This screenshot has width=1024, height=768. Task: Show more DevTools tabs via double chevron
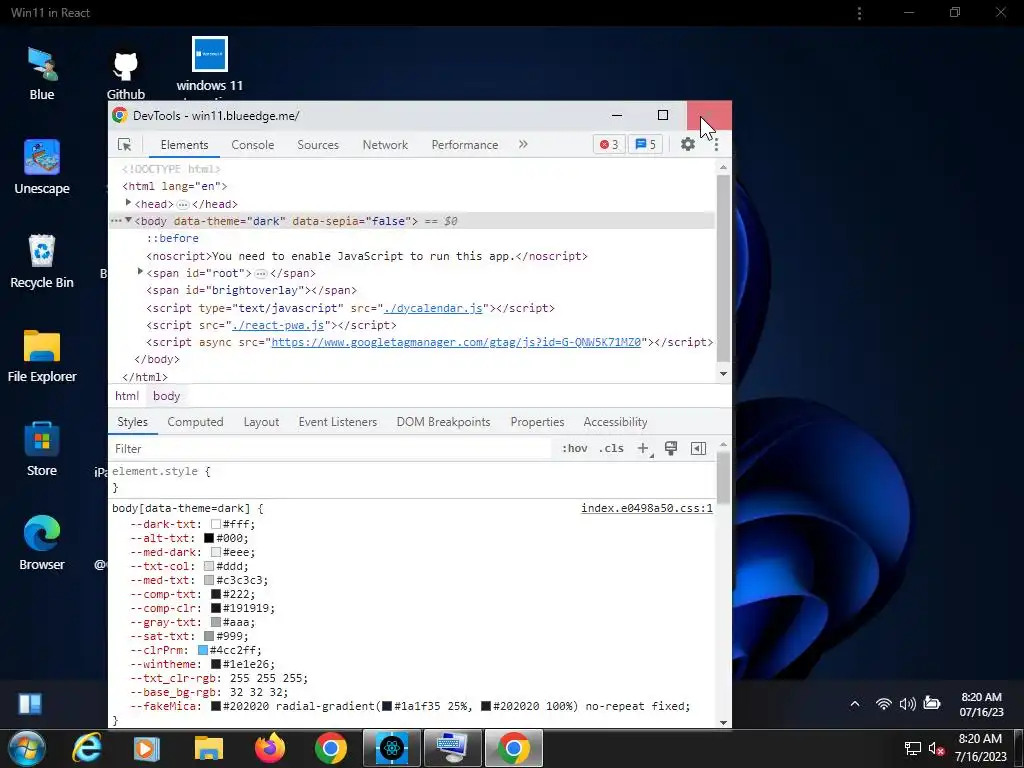pos(523,144)
